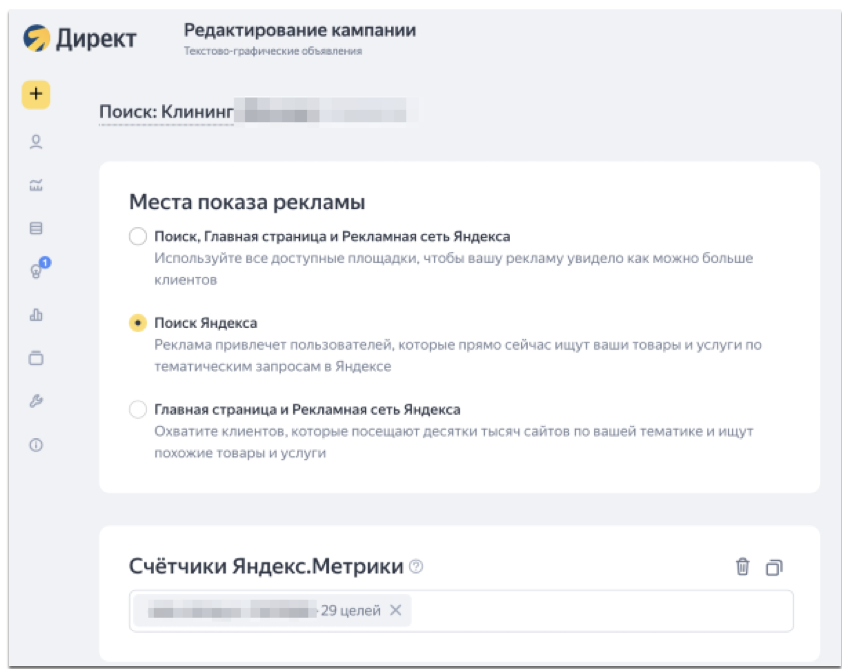Screen dimensions: 842x669
Task: Click the Места показа рекламы heading
Action: 247,202
